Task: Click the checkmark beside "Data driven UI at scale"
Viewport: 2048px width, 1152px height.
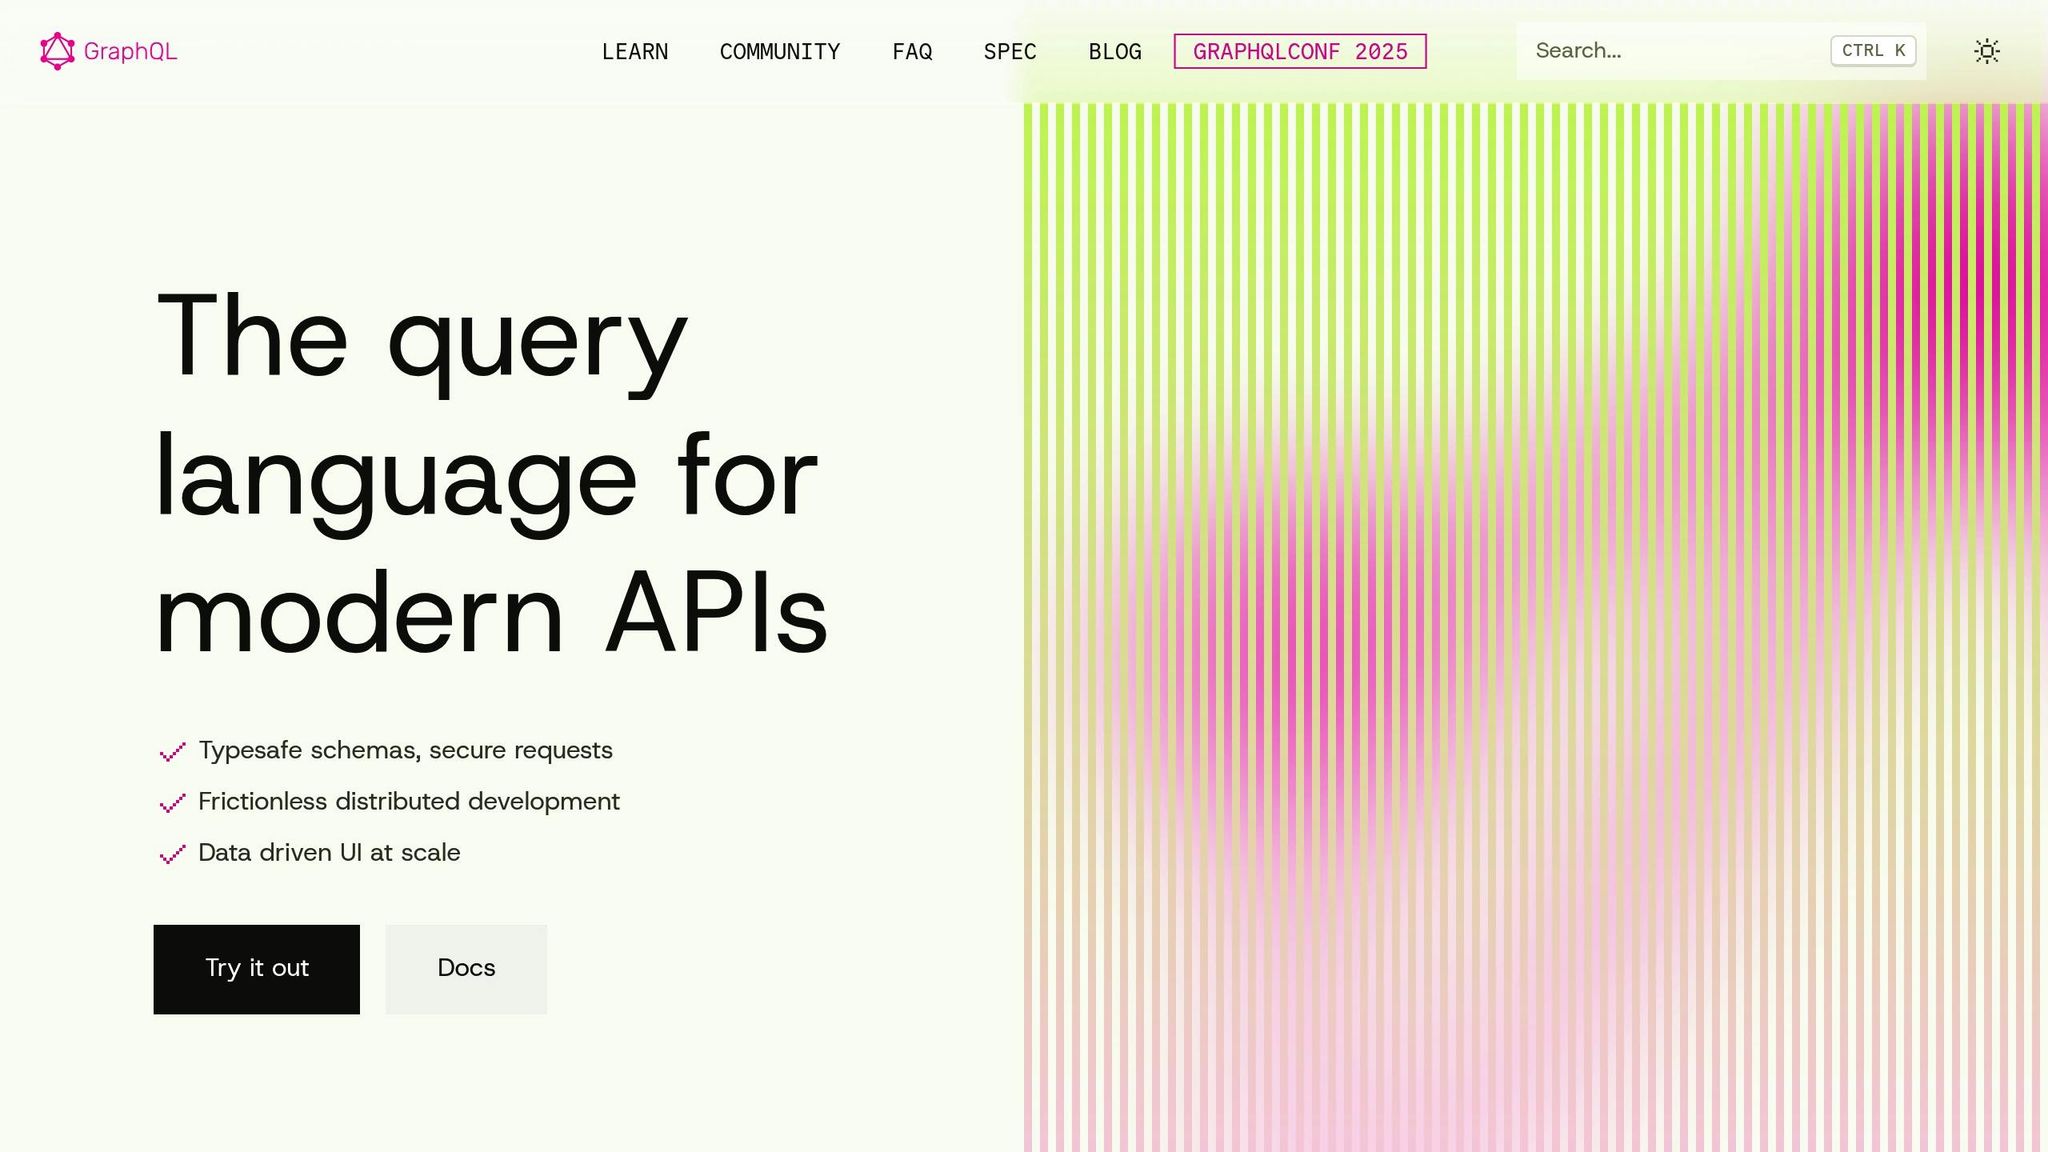Action: [x=172, y=855]
